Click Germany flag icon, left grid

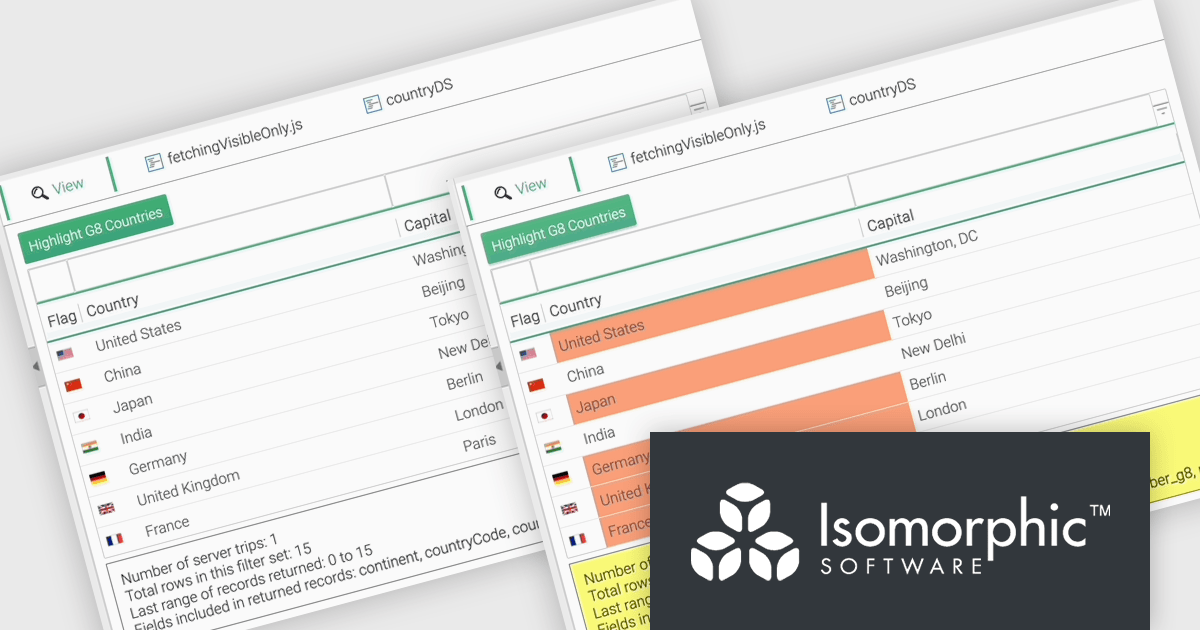97,478
